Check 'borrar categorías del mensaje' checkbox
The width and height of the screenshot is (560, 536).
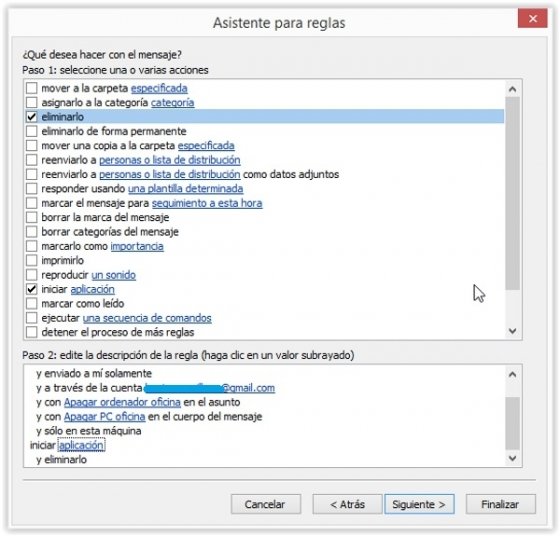click(31, 232)
